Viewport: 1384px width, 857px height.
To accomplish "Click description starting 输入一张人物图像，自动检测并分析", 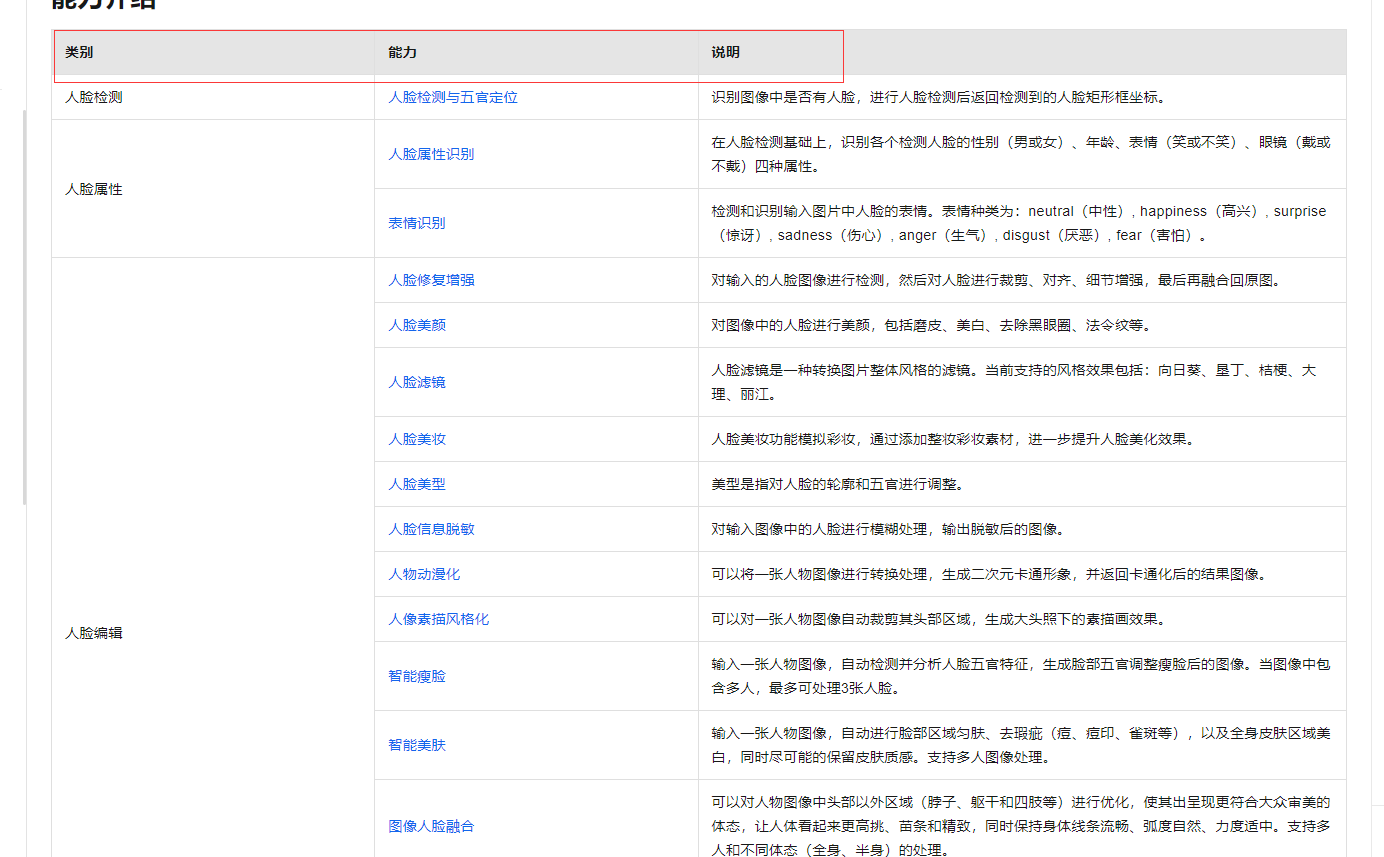I will click(x=1021, y=676).
